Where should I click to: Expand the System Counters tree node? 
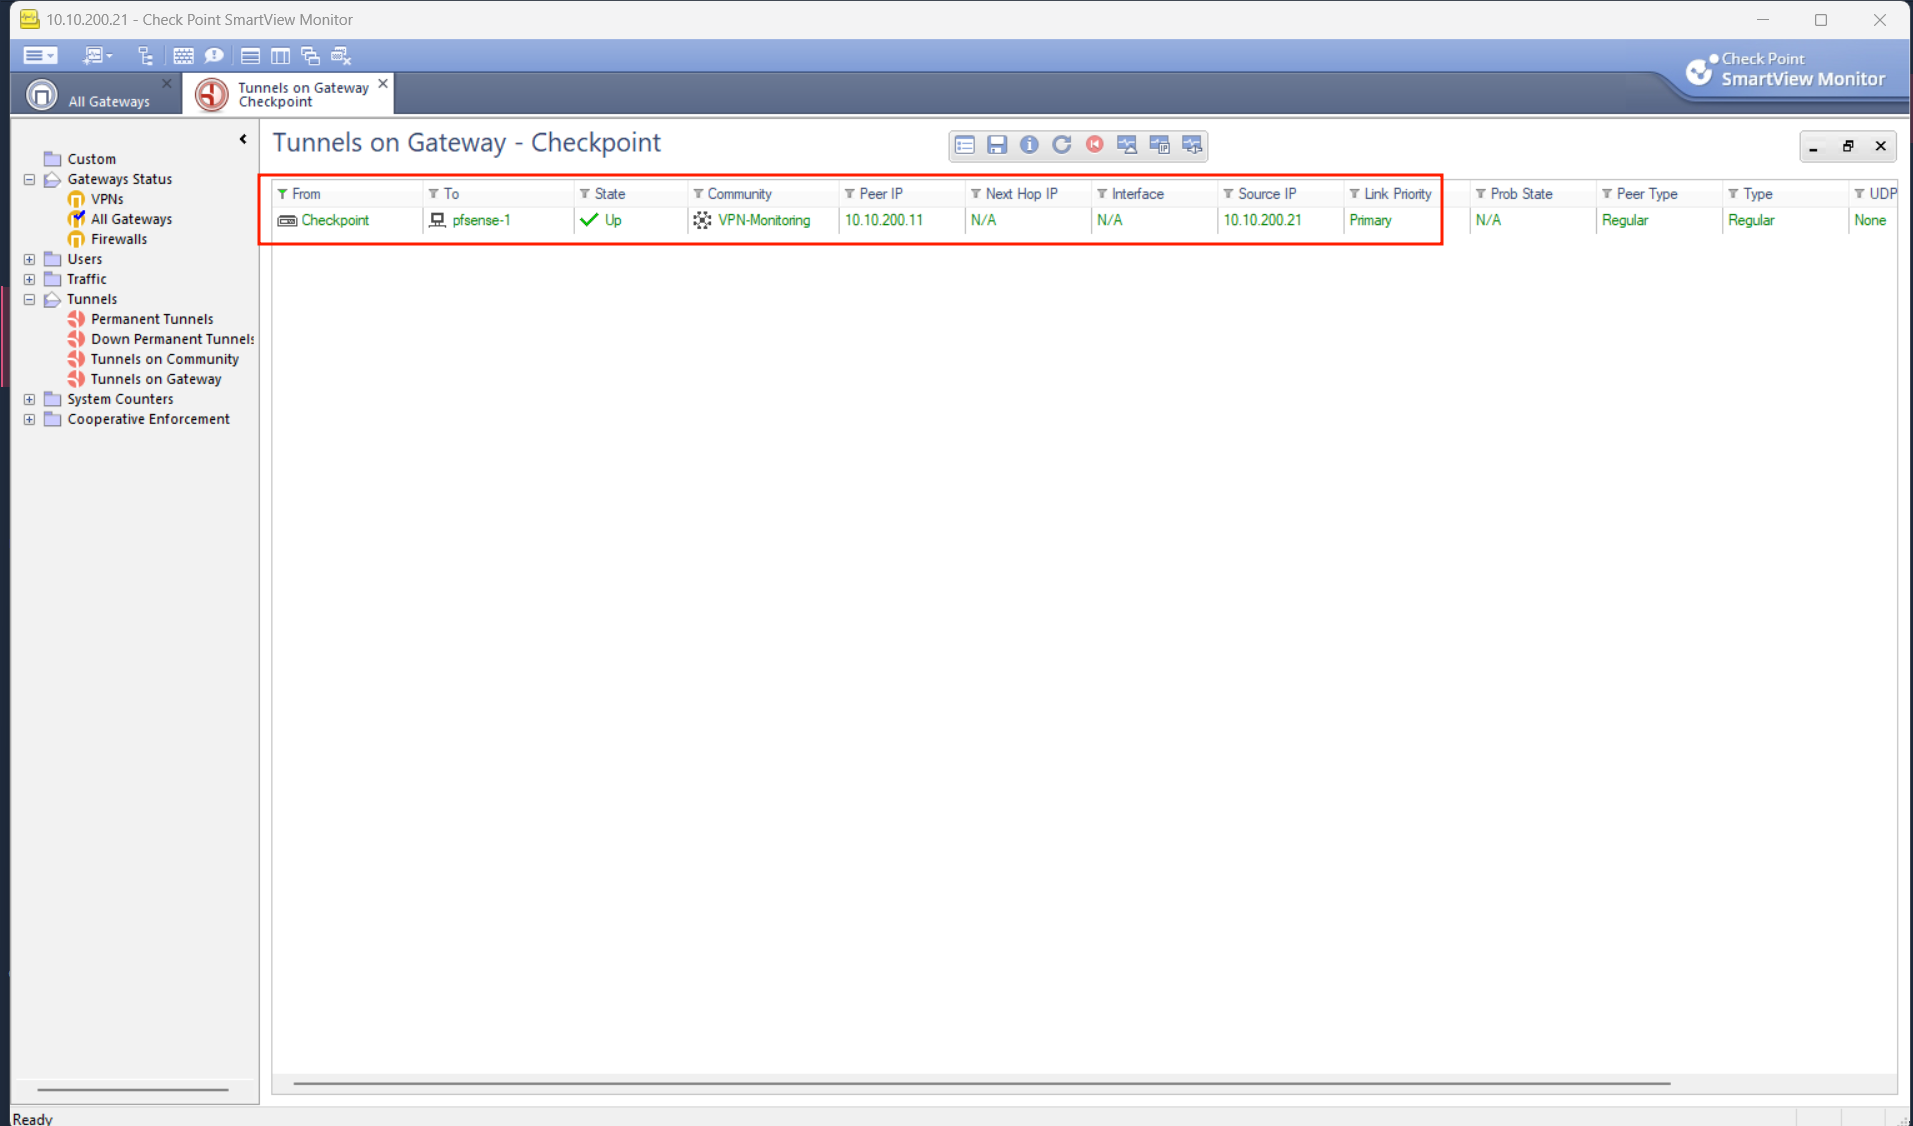[x=29, y=400]
